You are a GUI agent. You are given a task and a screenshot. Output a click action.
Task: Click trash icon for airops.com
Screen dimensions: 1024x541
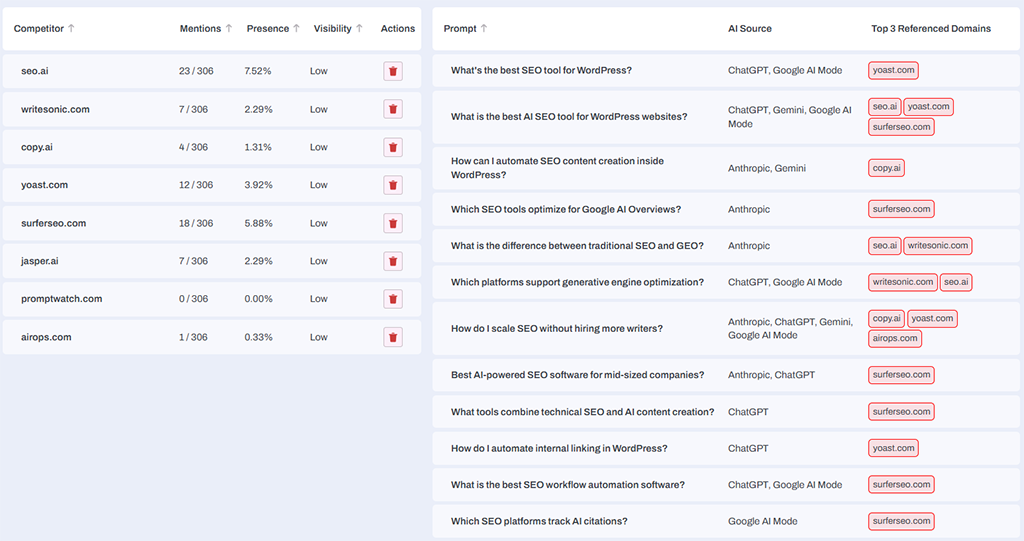coord(393,337)
